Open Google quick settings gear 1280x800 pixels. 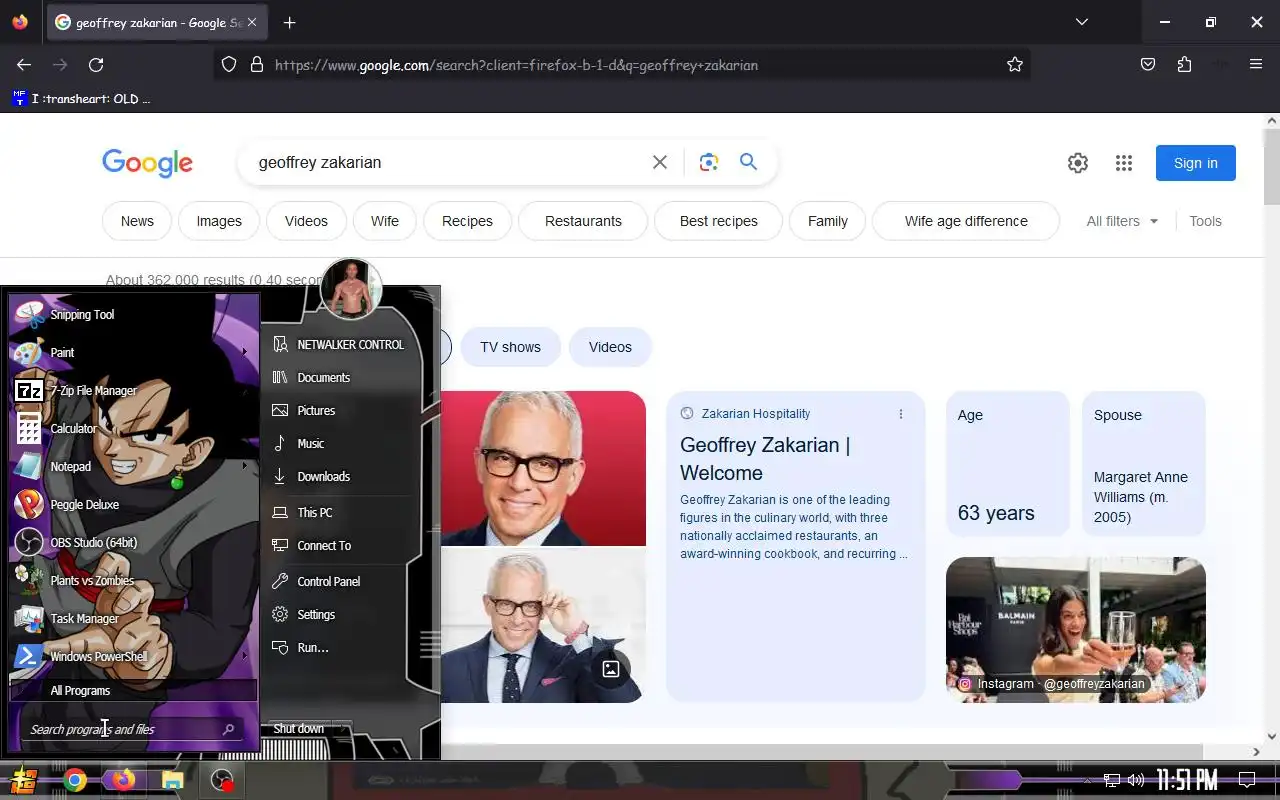tap(1077, 163)
